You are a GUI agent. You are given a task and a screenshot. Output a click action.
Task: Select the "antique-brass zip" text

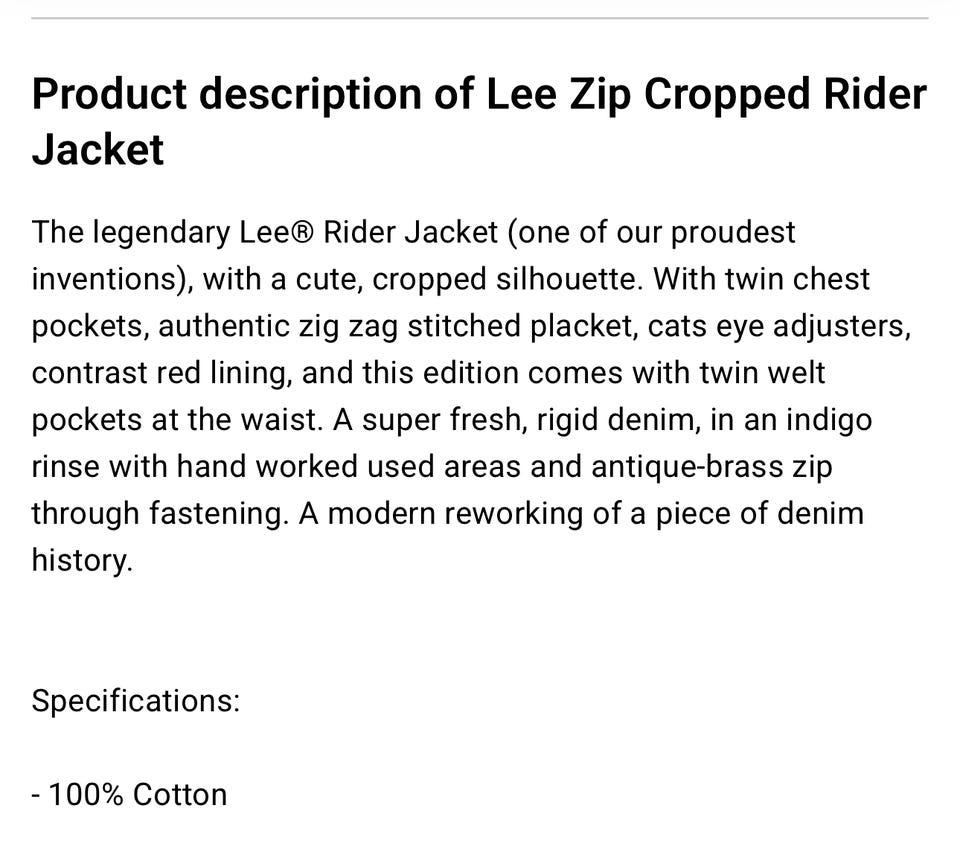[x=712, y=468]
